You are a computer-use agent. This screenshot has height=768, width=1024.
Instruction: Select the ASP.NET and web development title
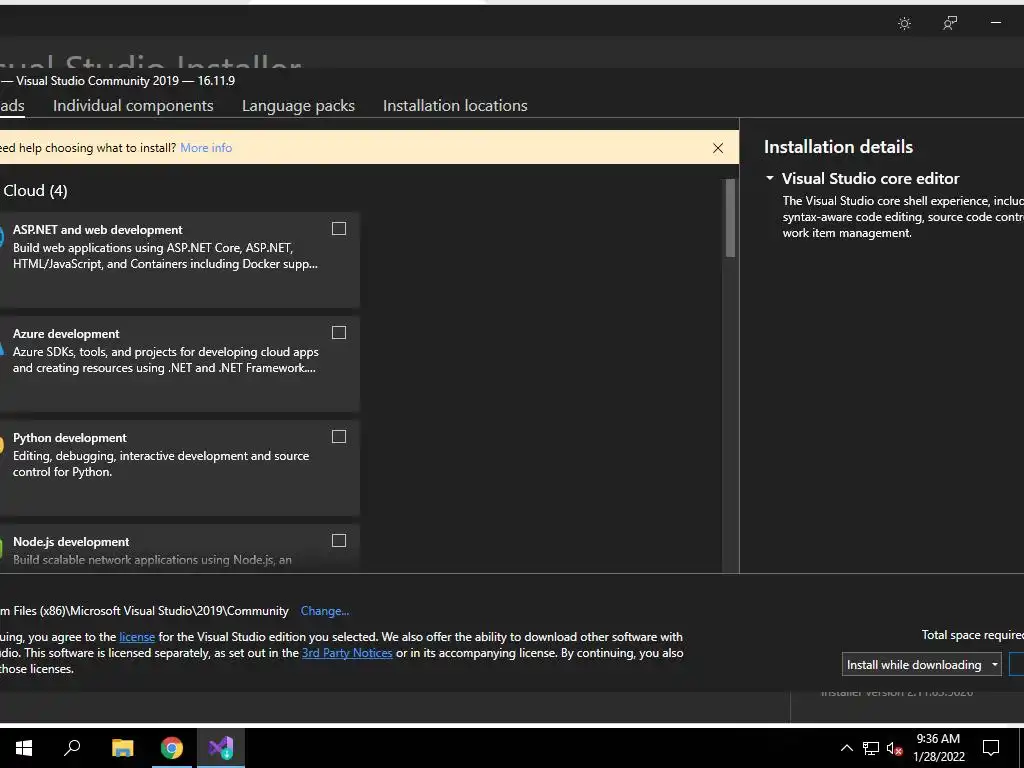(98, 230)
